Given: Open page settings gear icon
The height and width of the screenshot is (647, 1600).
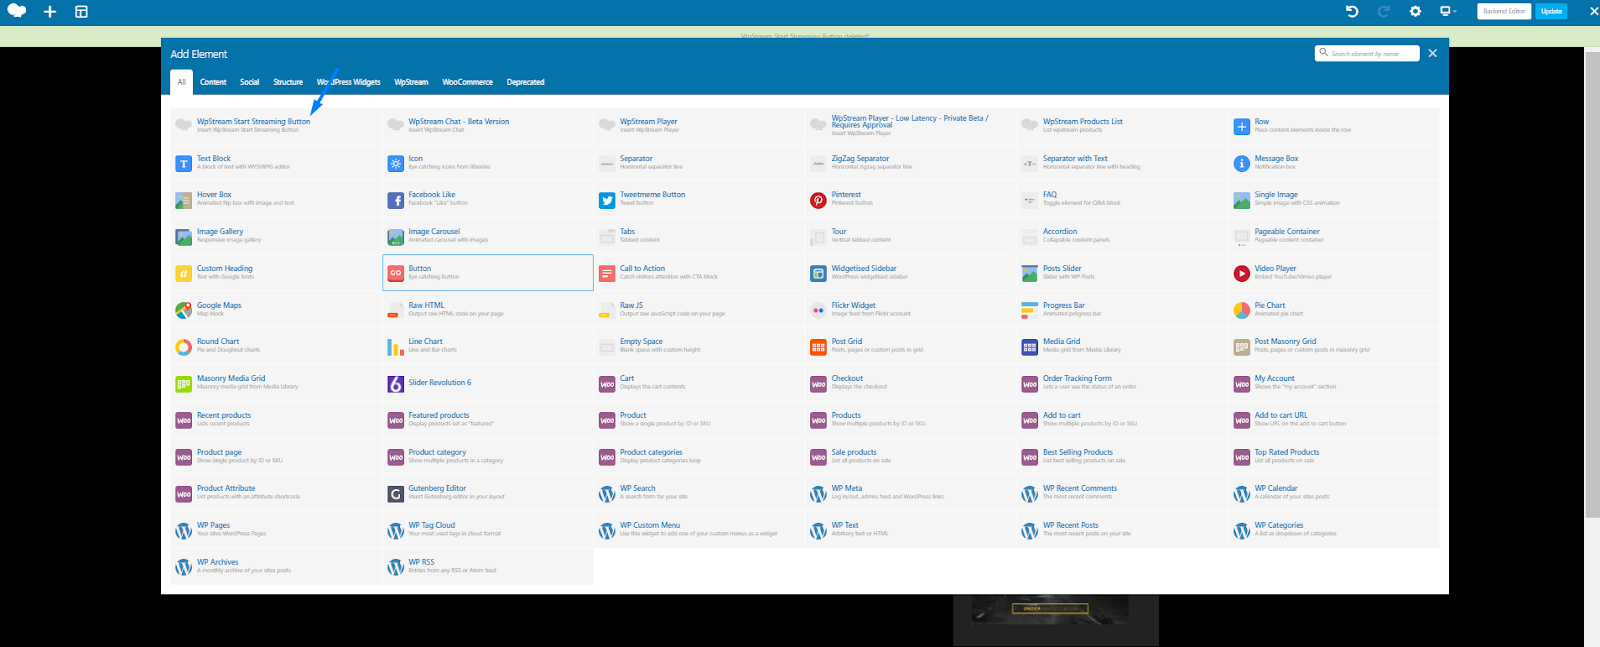Looking at the screenshot, I should pyautogui.click(x=1415, y=11).
